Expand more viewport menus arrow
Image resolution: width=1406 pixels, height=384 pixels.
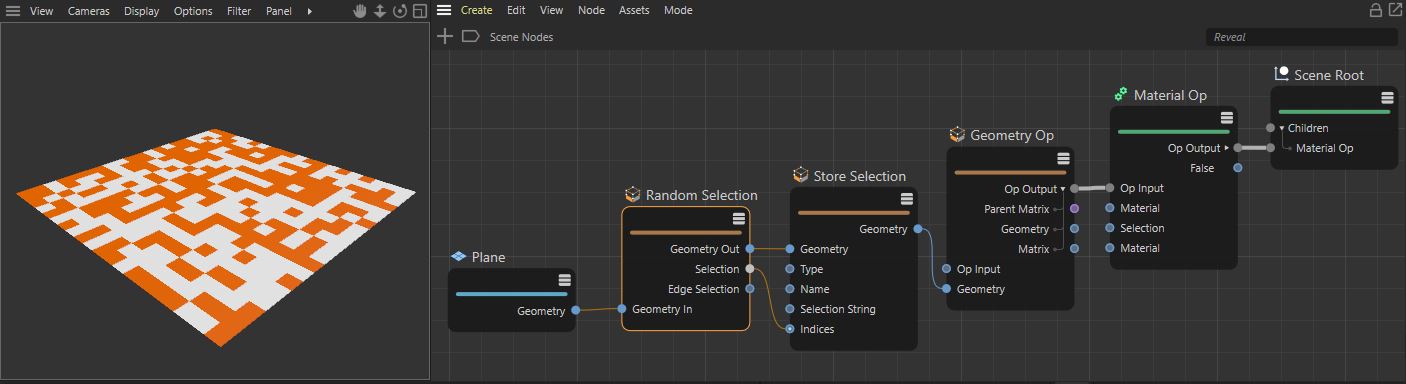(309, 11)
